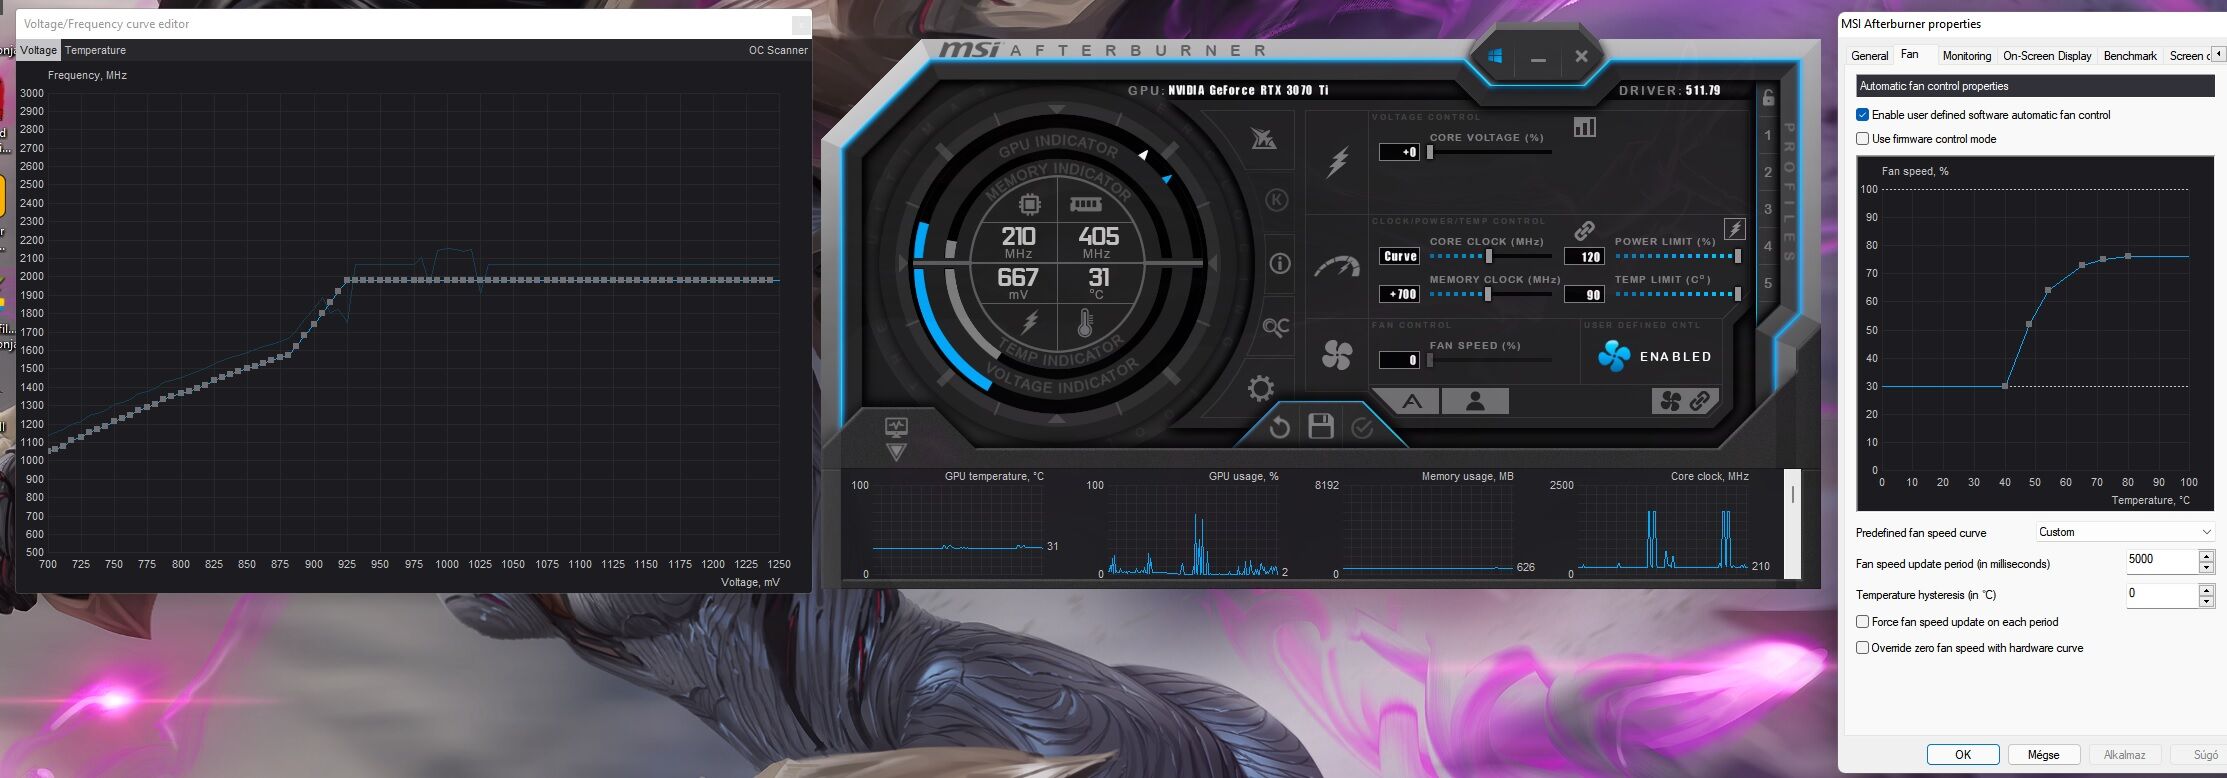Decrease fan speed update period stepper
Viewport: 2227px width, 778px height.
coord(2206,568)
